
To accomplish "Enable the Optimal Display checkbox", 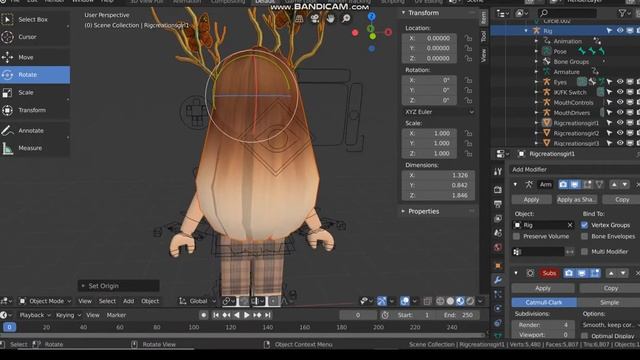I will tap(584, 336).
